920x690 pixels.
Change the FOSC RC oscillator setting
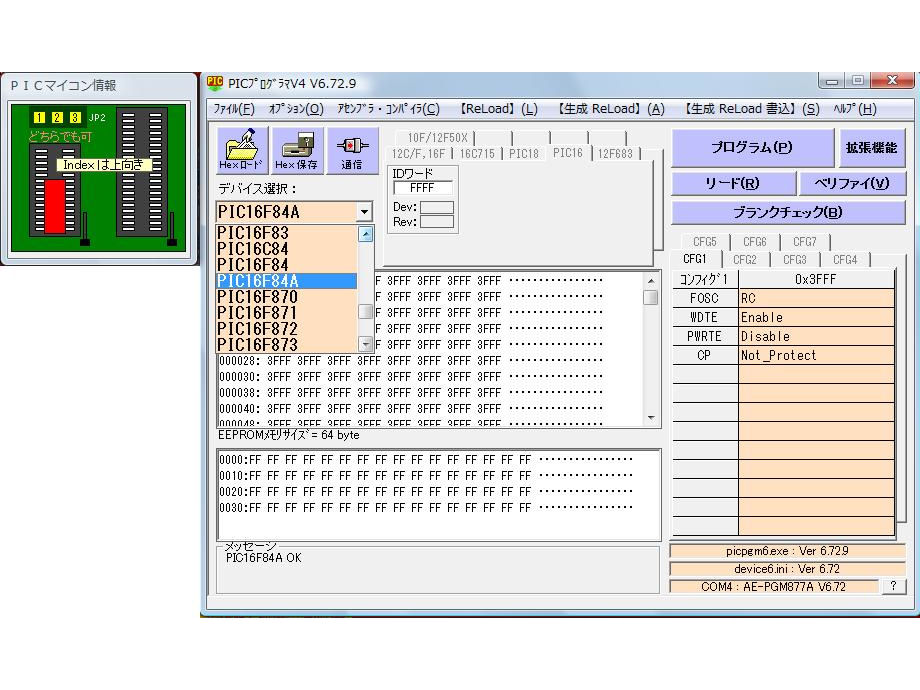[x=816, y=298]
